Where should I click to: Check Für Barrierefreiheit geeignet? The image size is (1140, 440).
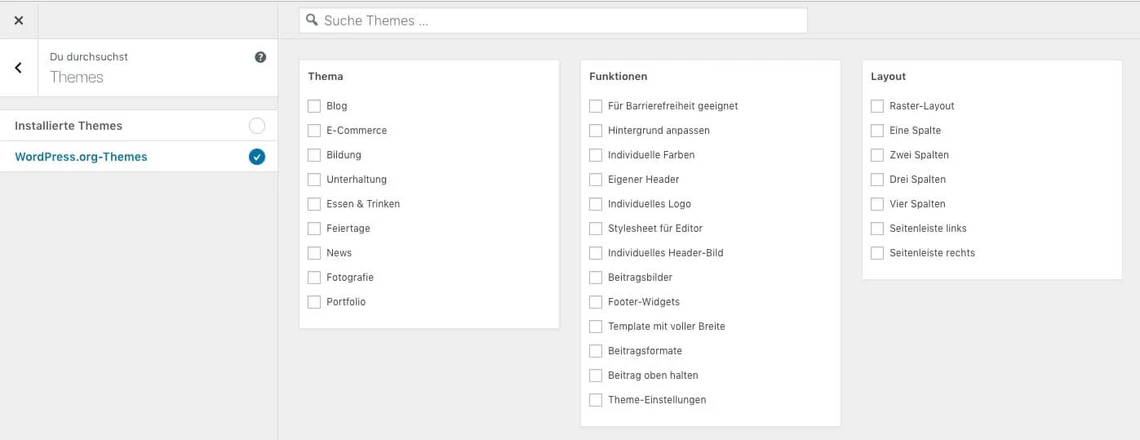tap(596, 106)
